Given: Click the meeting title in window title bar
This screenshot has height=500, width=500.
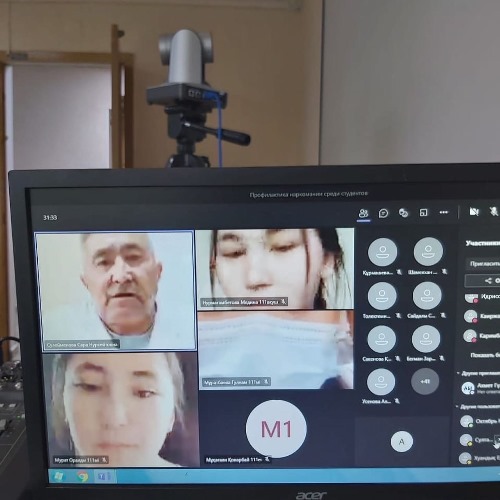Looking at the screenshot, I should (x=309, y=194).
